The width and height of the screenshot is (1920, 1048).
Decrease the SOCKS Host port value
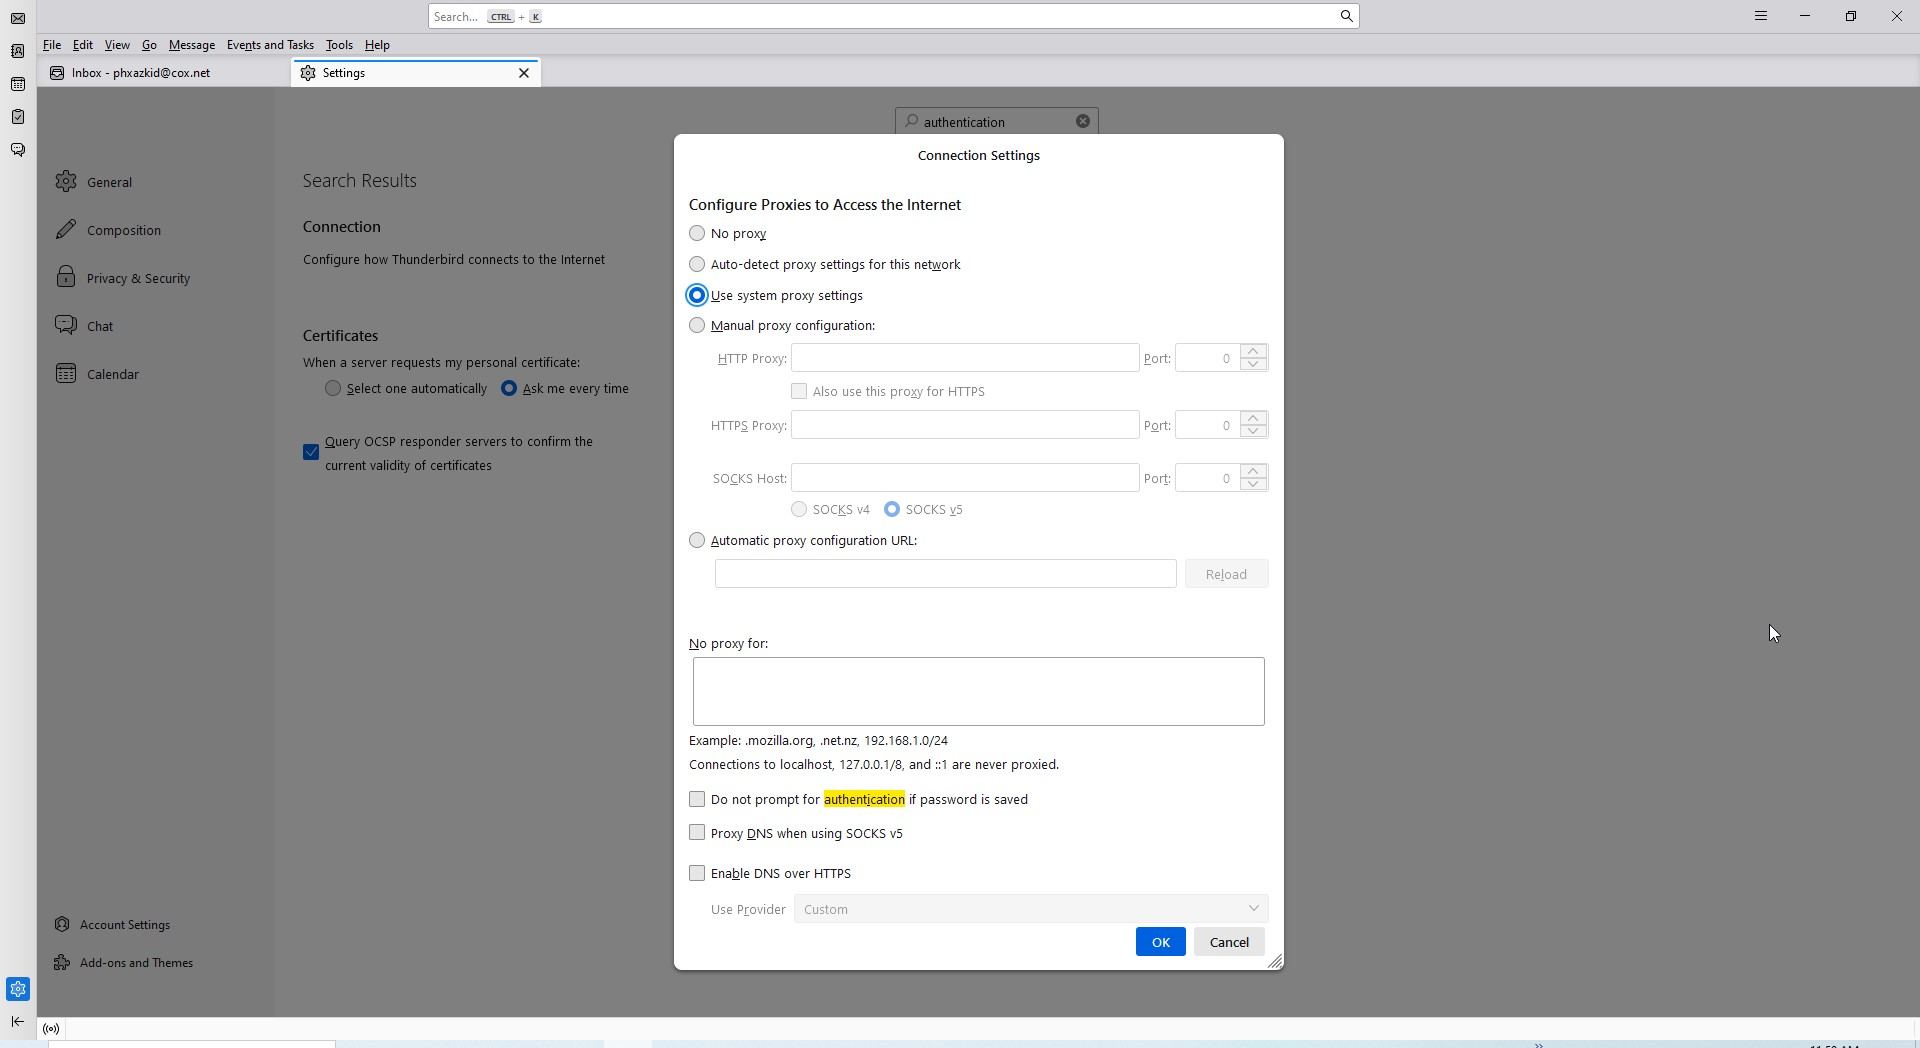click(1253, 485)
